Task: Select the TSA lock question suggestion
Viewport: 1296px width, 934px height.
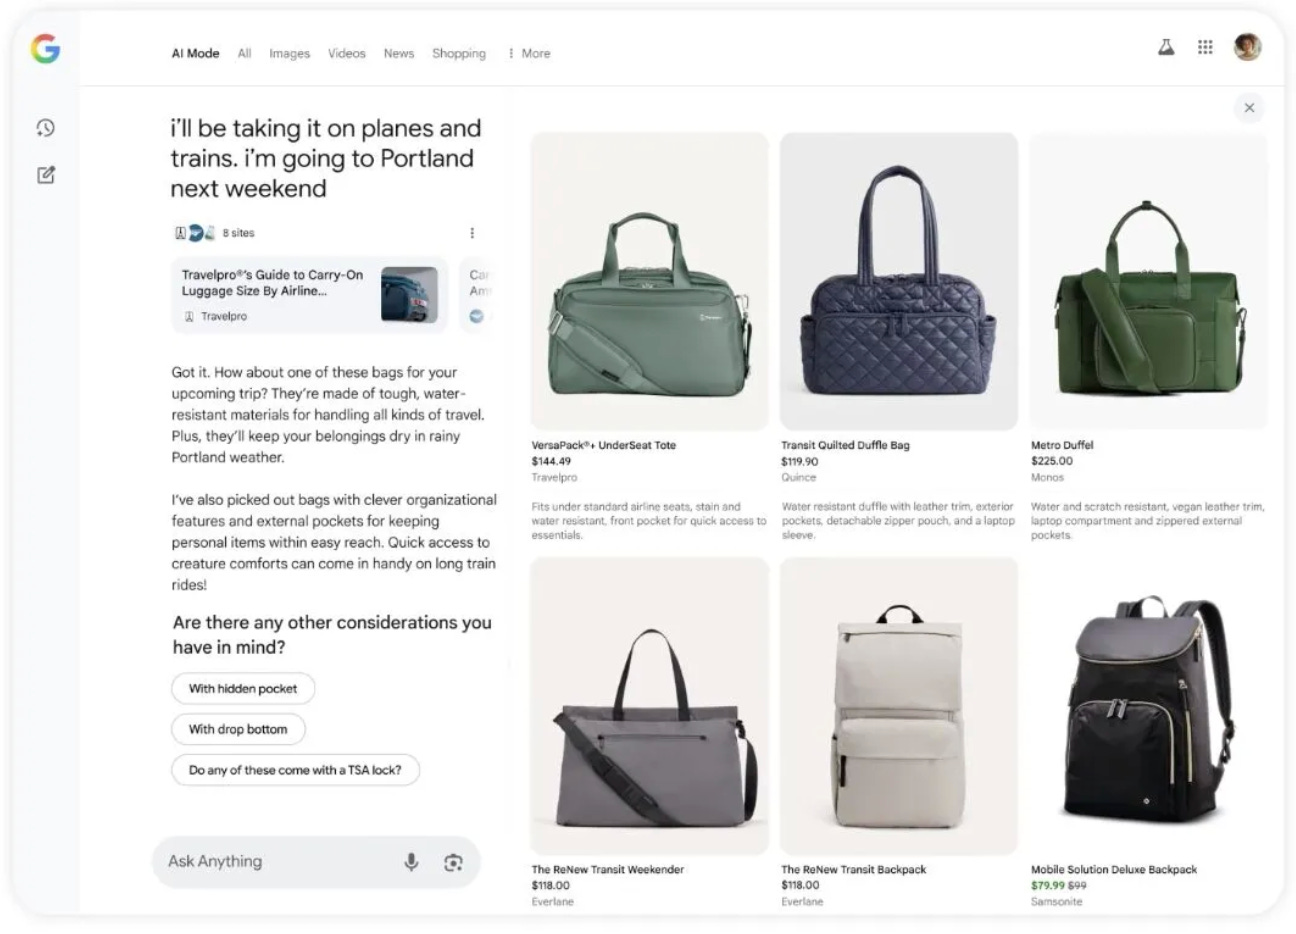Action: 295,770
